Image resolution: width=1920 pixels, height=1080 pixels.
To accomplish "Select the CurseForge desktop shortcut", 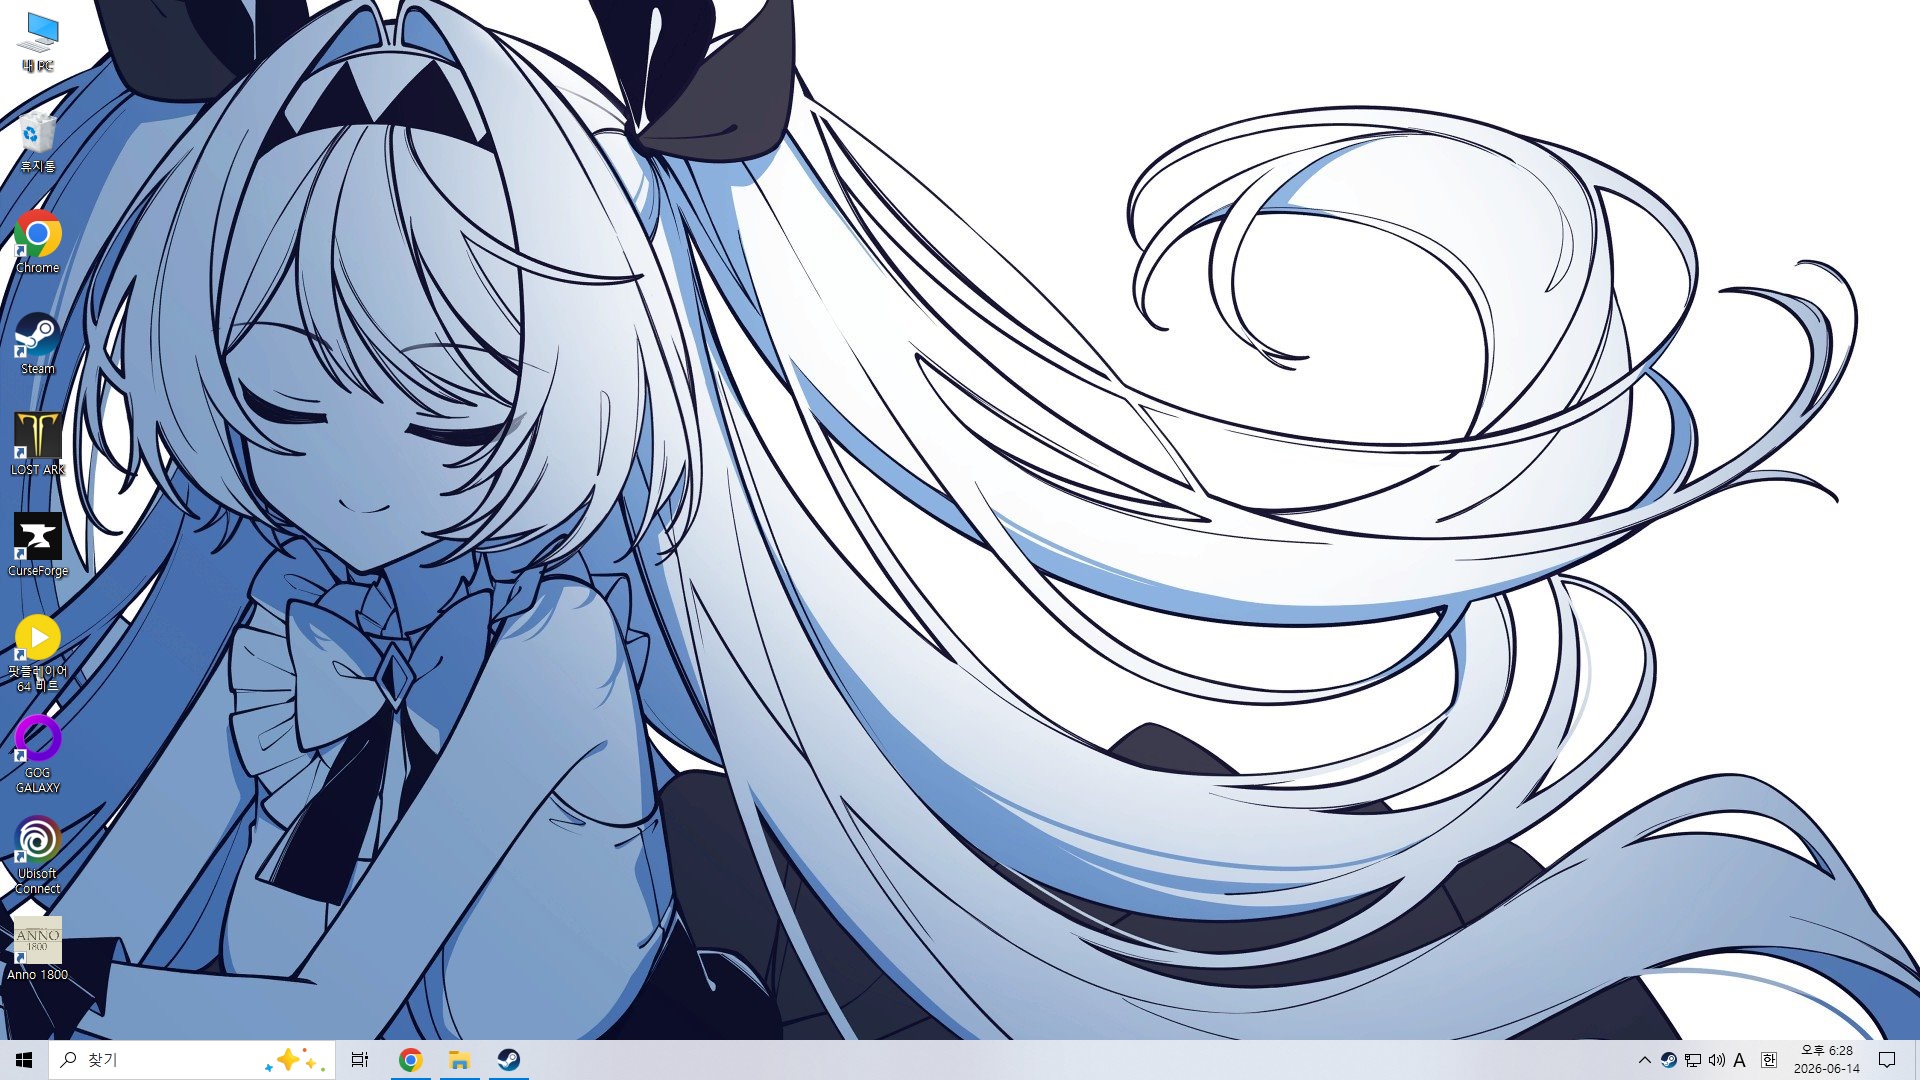I will pyautogui.click(x=38, y=546).
